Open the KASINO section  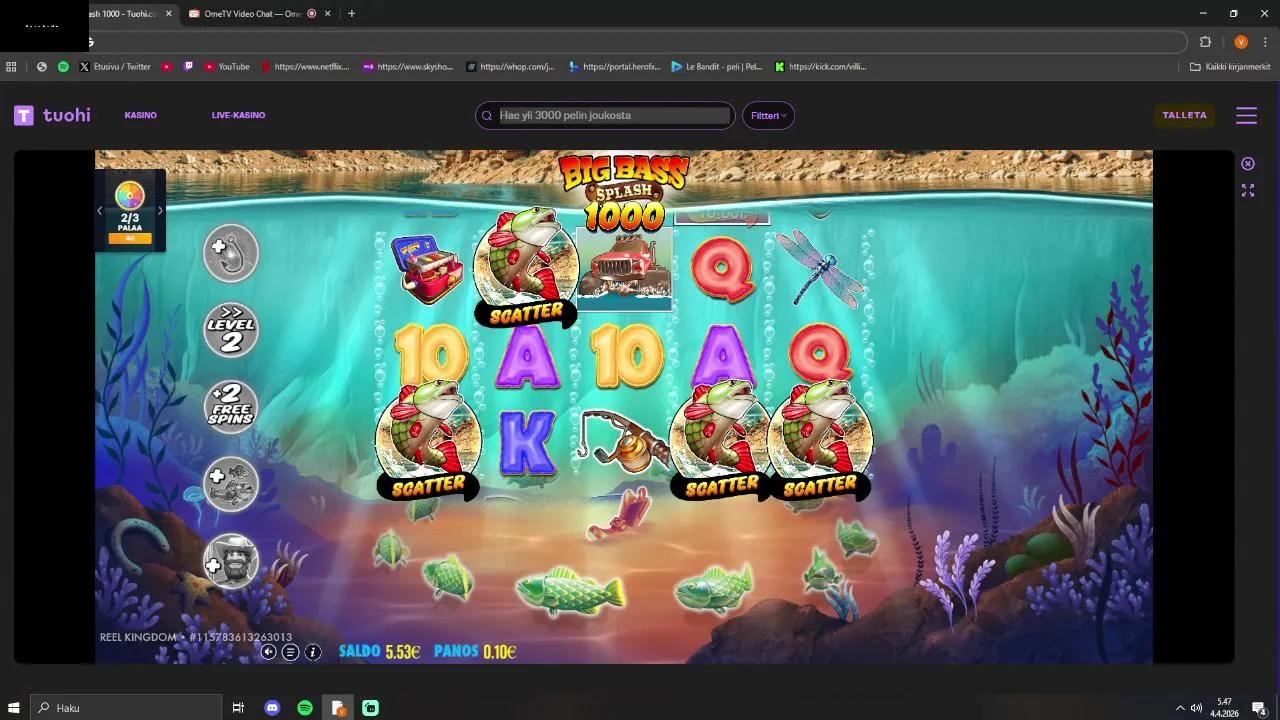(141, 115)
